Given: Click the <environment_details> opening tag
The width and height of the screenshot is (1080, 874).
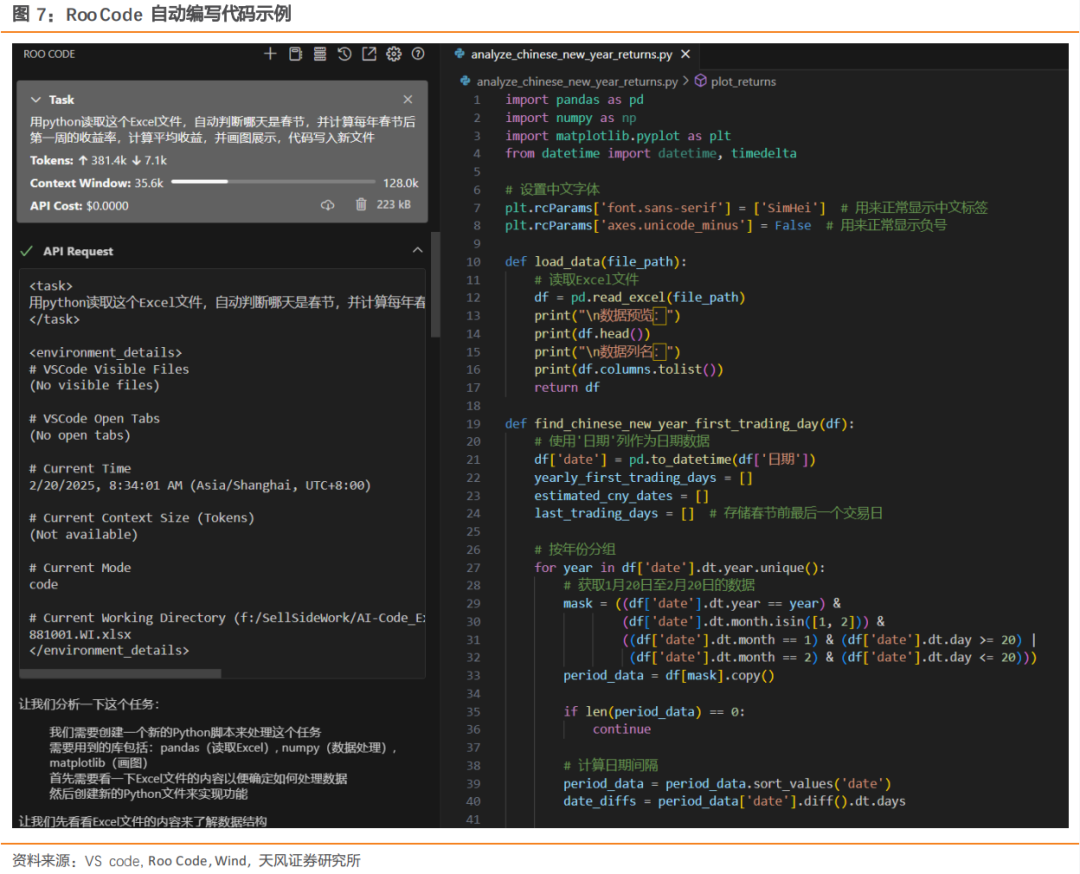Looking at the screenshot, I should pyautogui.click(x=105, y=353).
